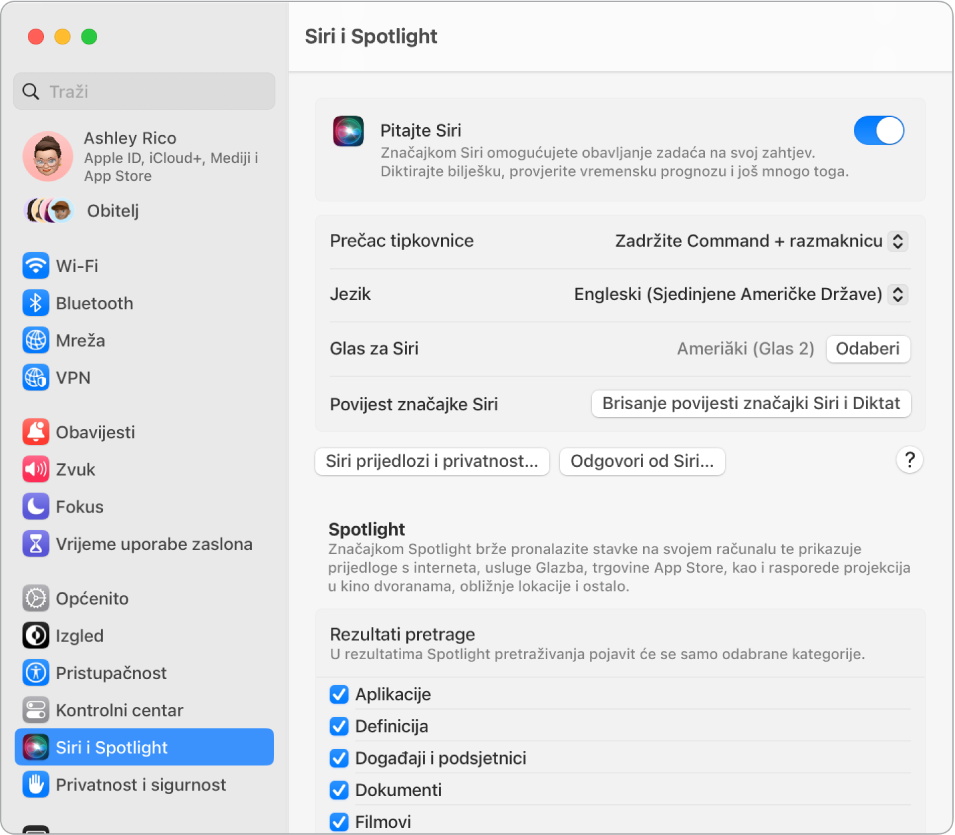The height and width of the screenshot is (835, 955).
Task: Click the VPN sidebar icon
Action: (35, 377)
